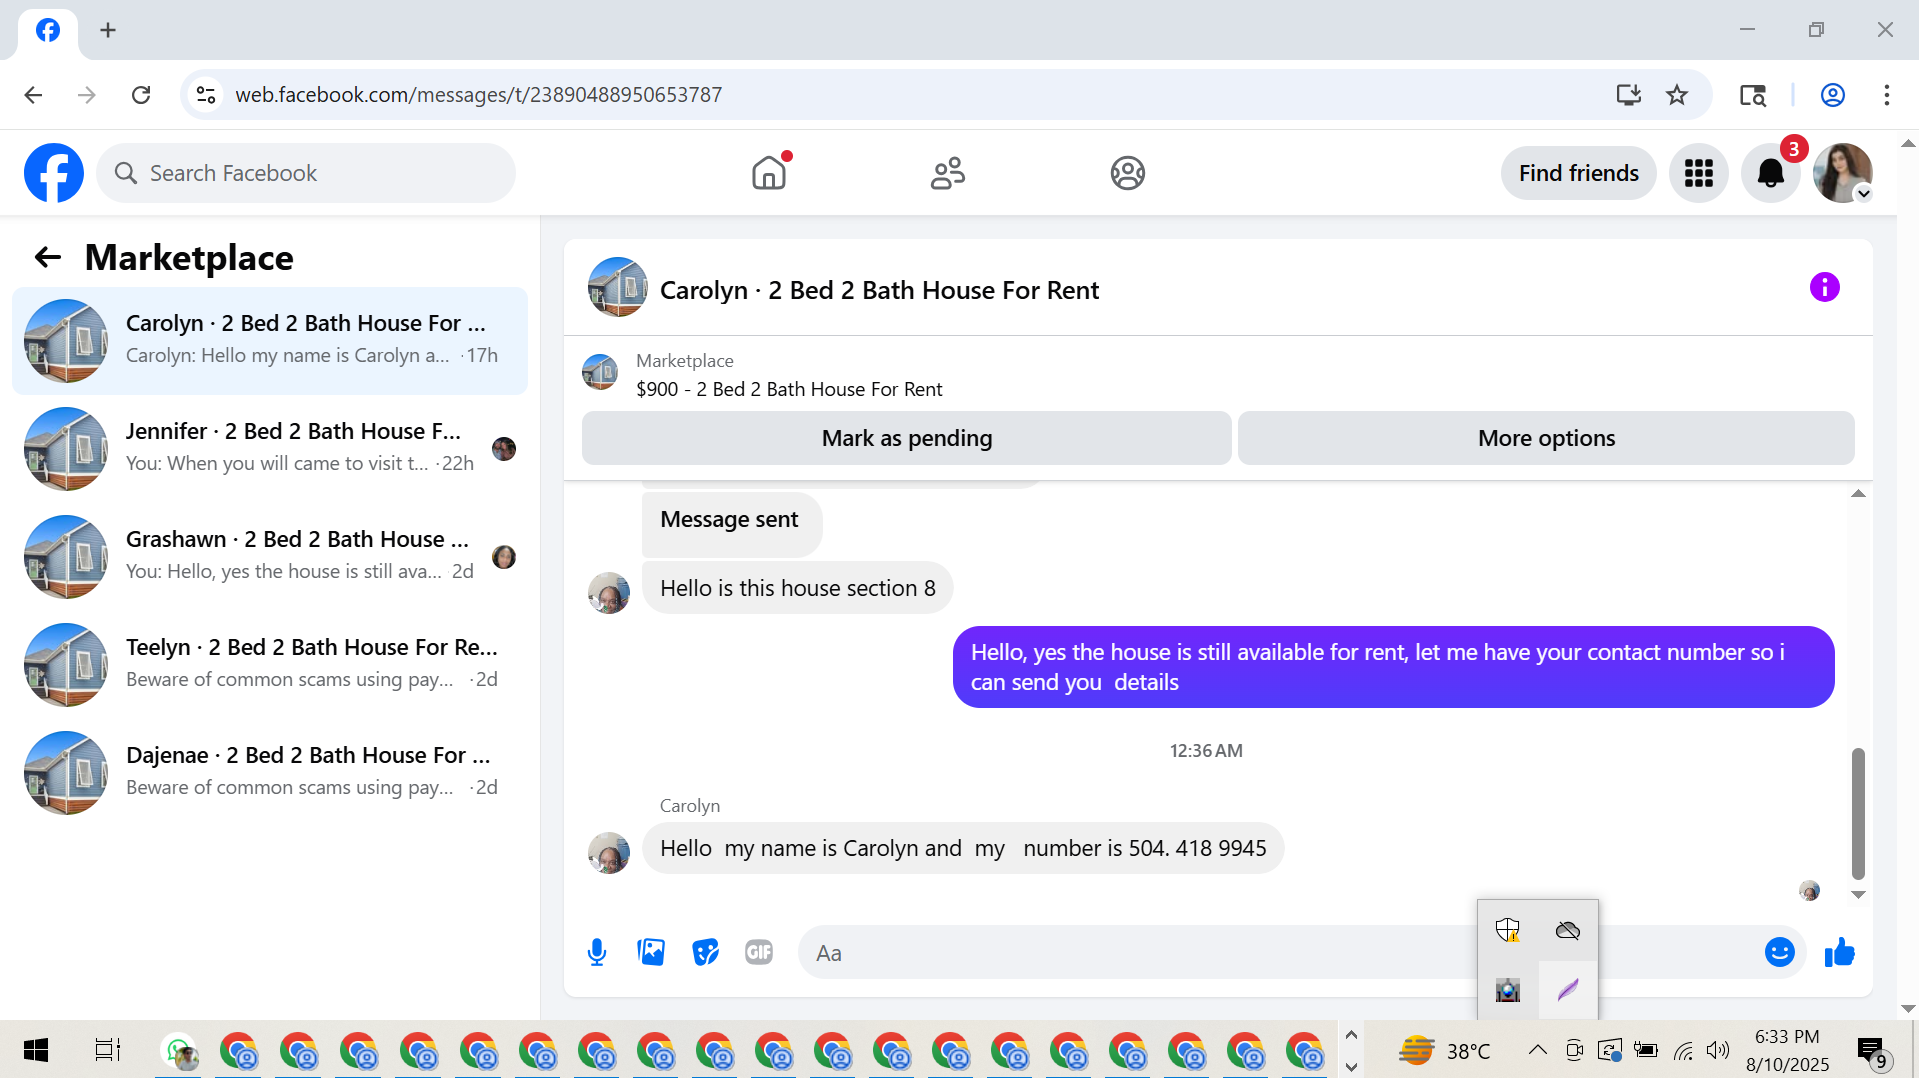Image resolution: width=1919 pixels, height=1078 pixels.
Task: Open Windows notification center
Action: 1872,1052
